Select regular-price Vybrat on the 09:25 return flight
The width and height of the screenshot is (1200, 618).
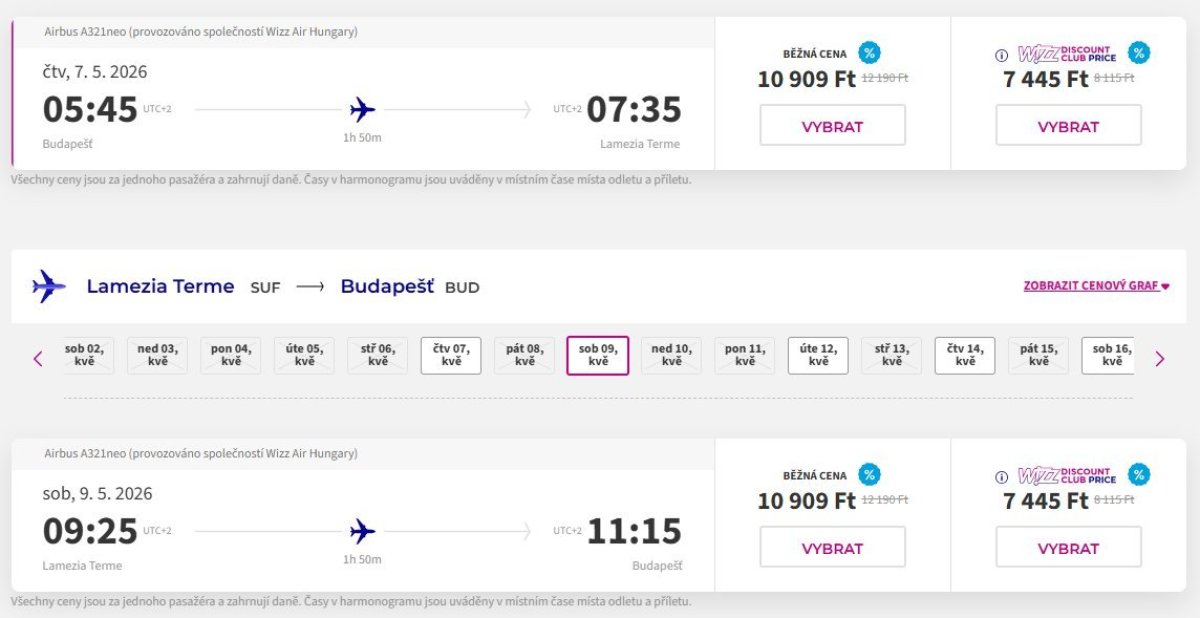coord(832,548)
